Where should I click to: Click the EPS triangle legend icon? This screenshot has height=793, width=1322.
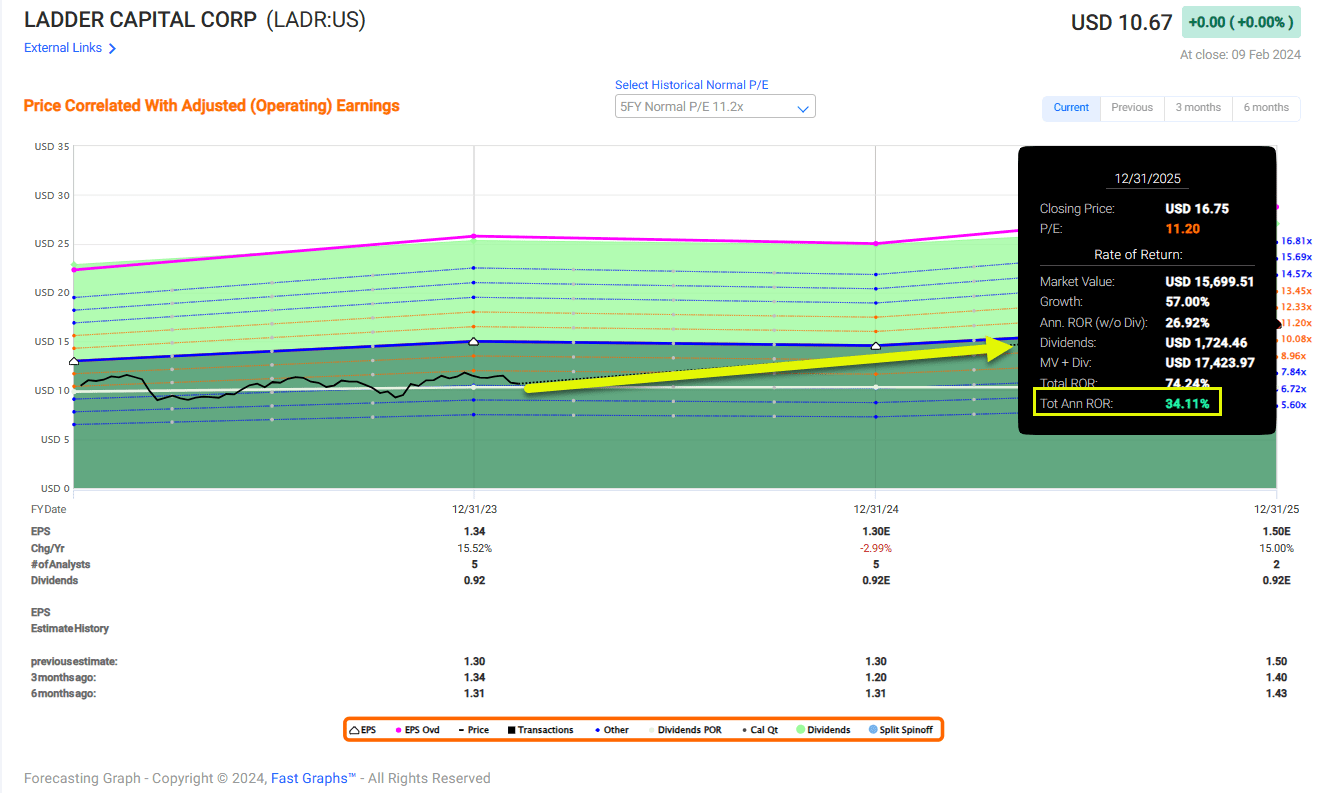356,729
